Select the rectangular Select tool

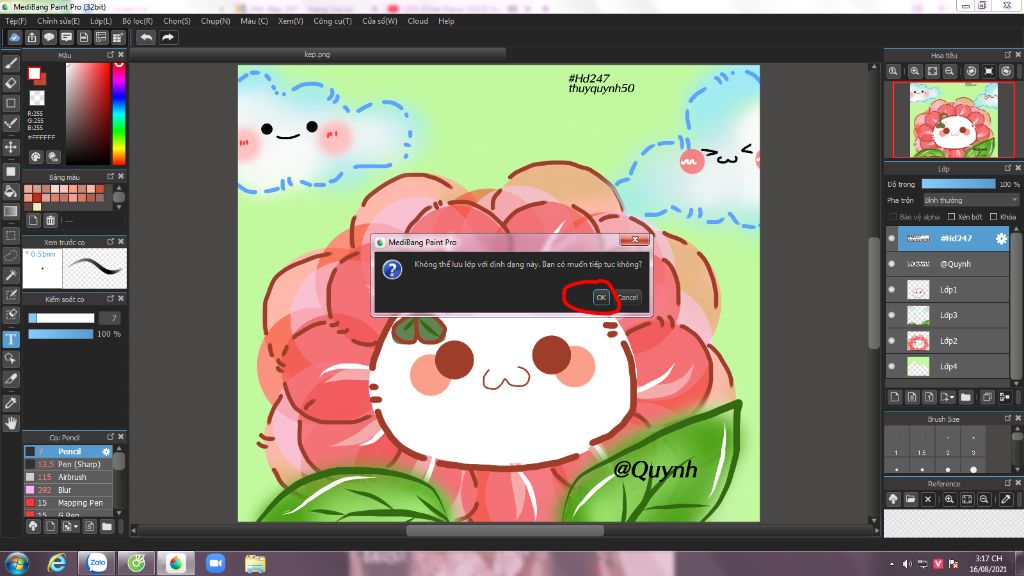[x=10, y=235]
